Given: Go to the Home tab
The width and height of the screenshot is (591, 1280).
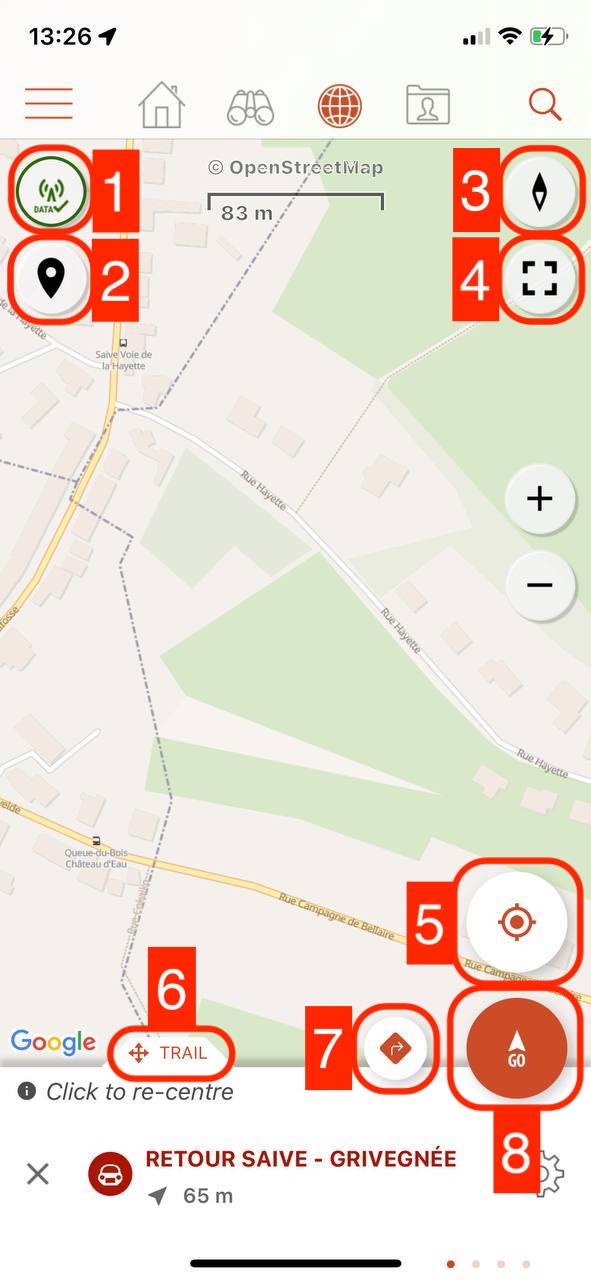Looking at the screenshot, I should point(162,104).
